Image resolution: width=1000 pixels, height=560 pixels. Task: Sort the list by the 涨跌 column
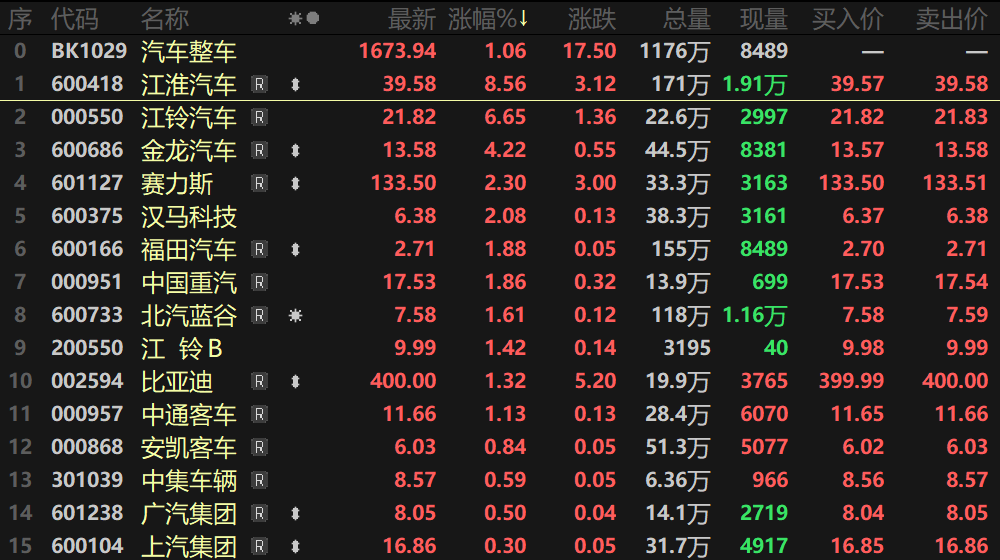592,19
